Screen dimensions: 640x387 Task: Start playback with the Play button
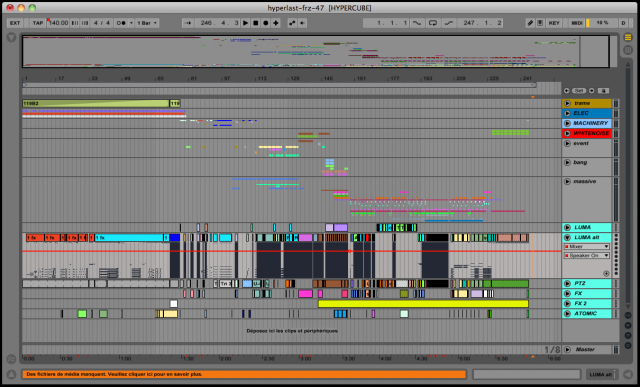(x=246, y=23)
